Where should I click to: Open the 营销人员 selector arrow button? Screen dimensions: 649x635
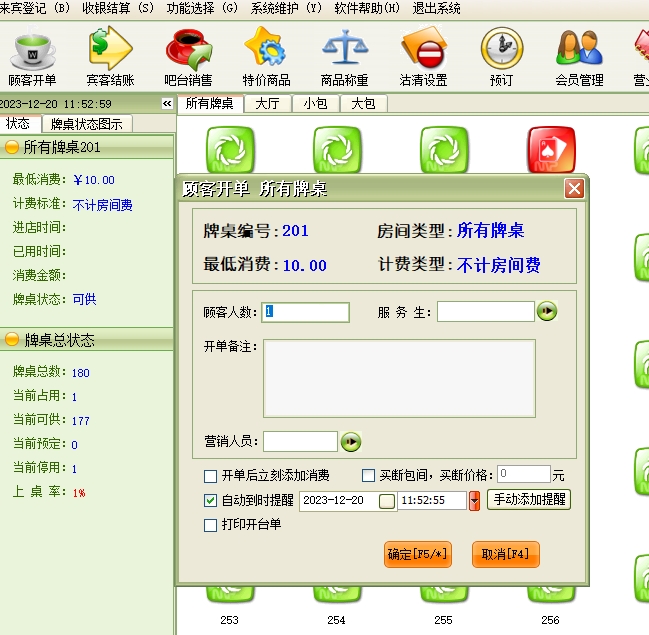pos(350,442)
